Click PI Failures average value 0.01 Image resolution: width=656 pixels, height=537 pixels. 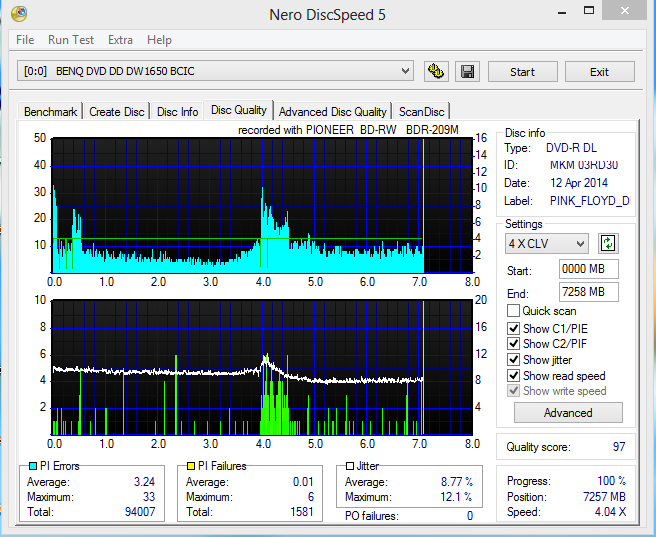point(303,482)
